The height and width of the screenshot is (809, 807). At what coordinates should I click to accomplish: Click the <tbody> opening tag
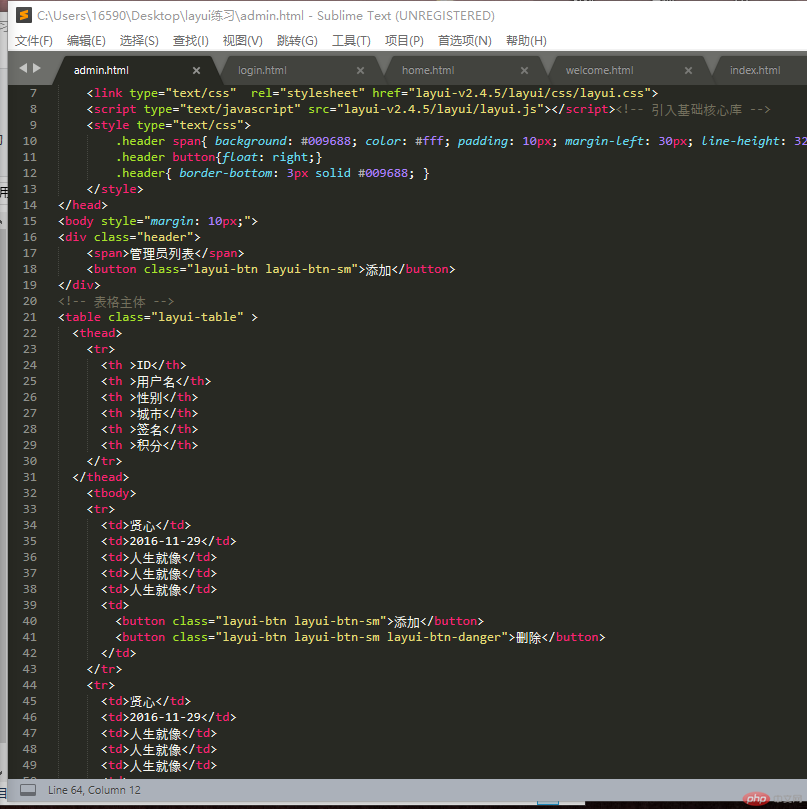[x=111, y=493]
